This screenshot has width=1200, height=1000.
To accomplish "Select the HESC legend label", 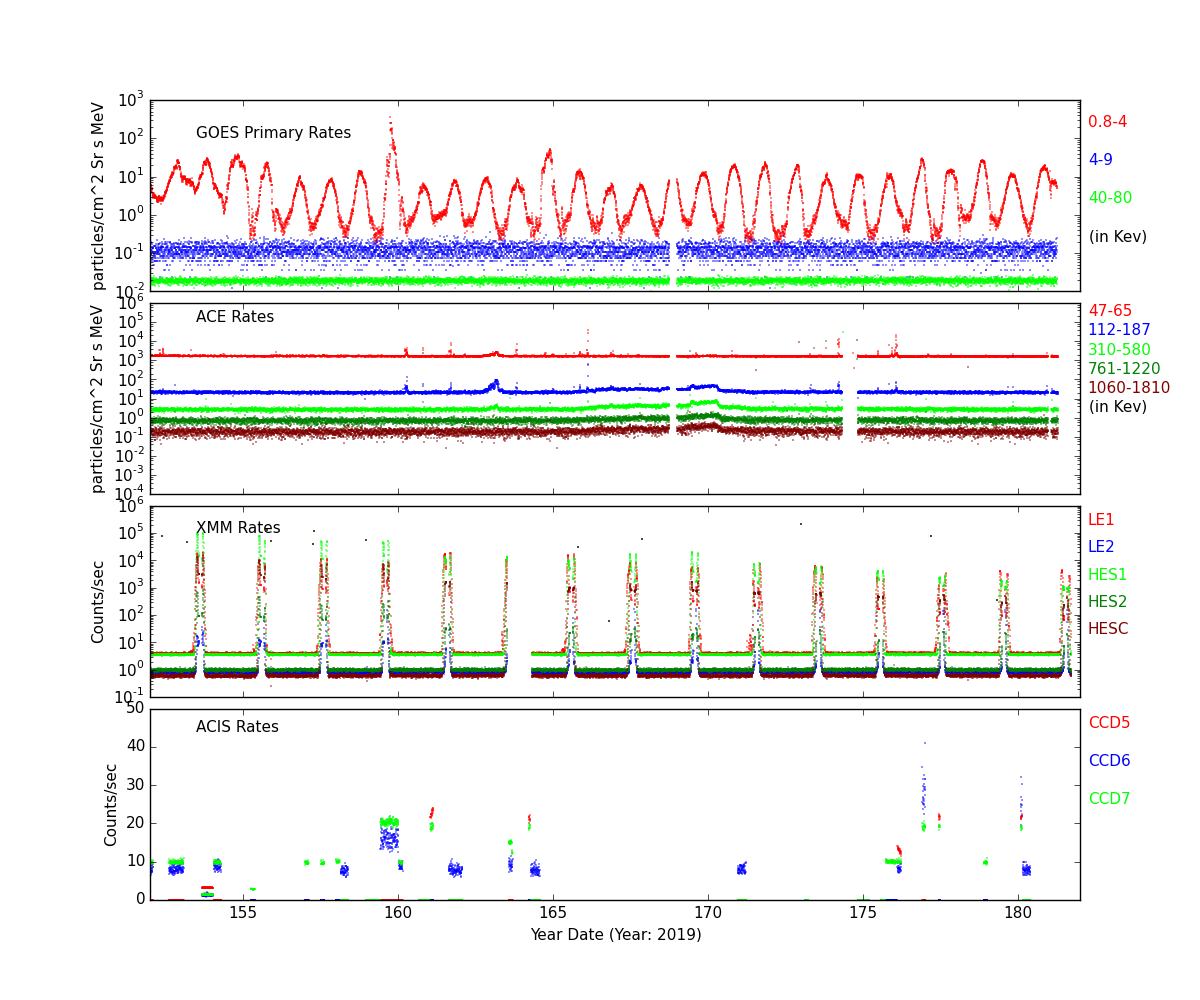I will pos(1107,629).
